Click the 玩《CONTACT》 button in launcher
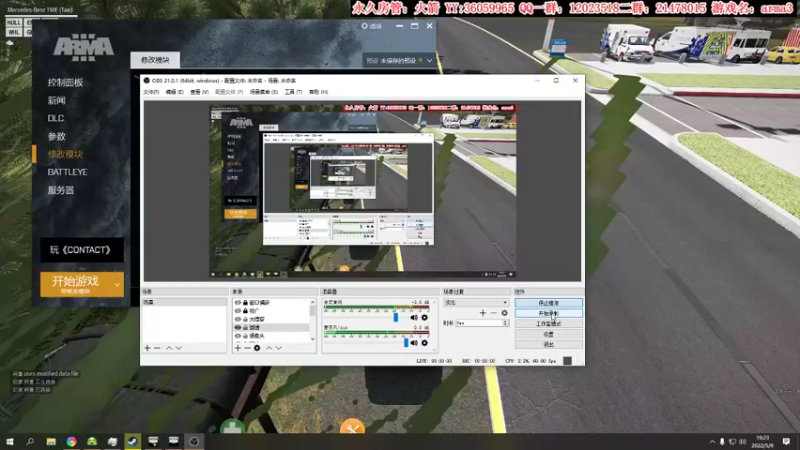The height and width of the screenshot is (450, 800). 82,250
